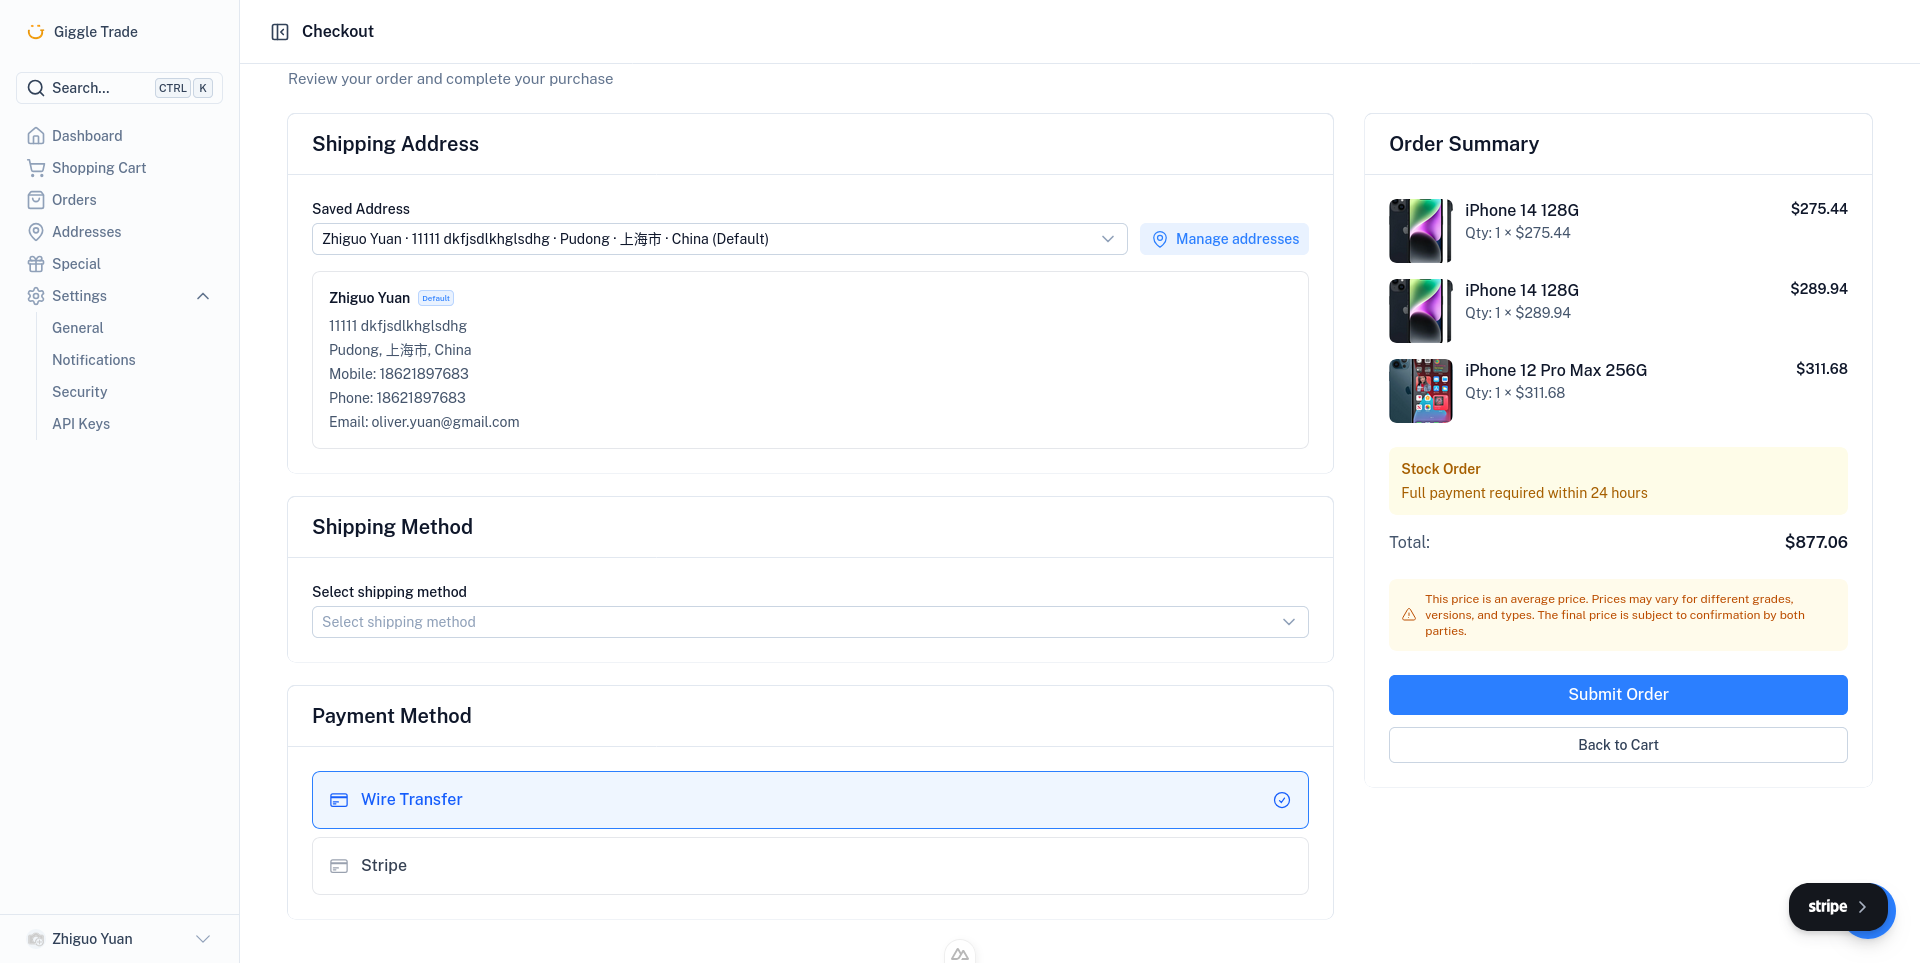1920x963 pixels.
Task: Expand the Zhiguo Yuan account chevron
Action: 203,938
